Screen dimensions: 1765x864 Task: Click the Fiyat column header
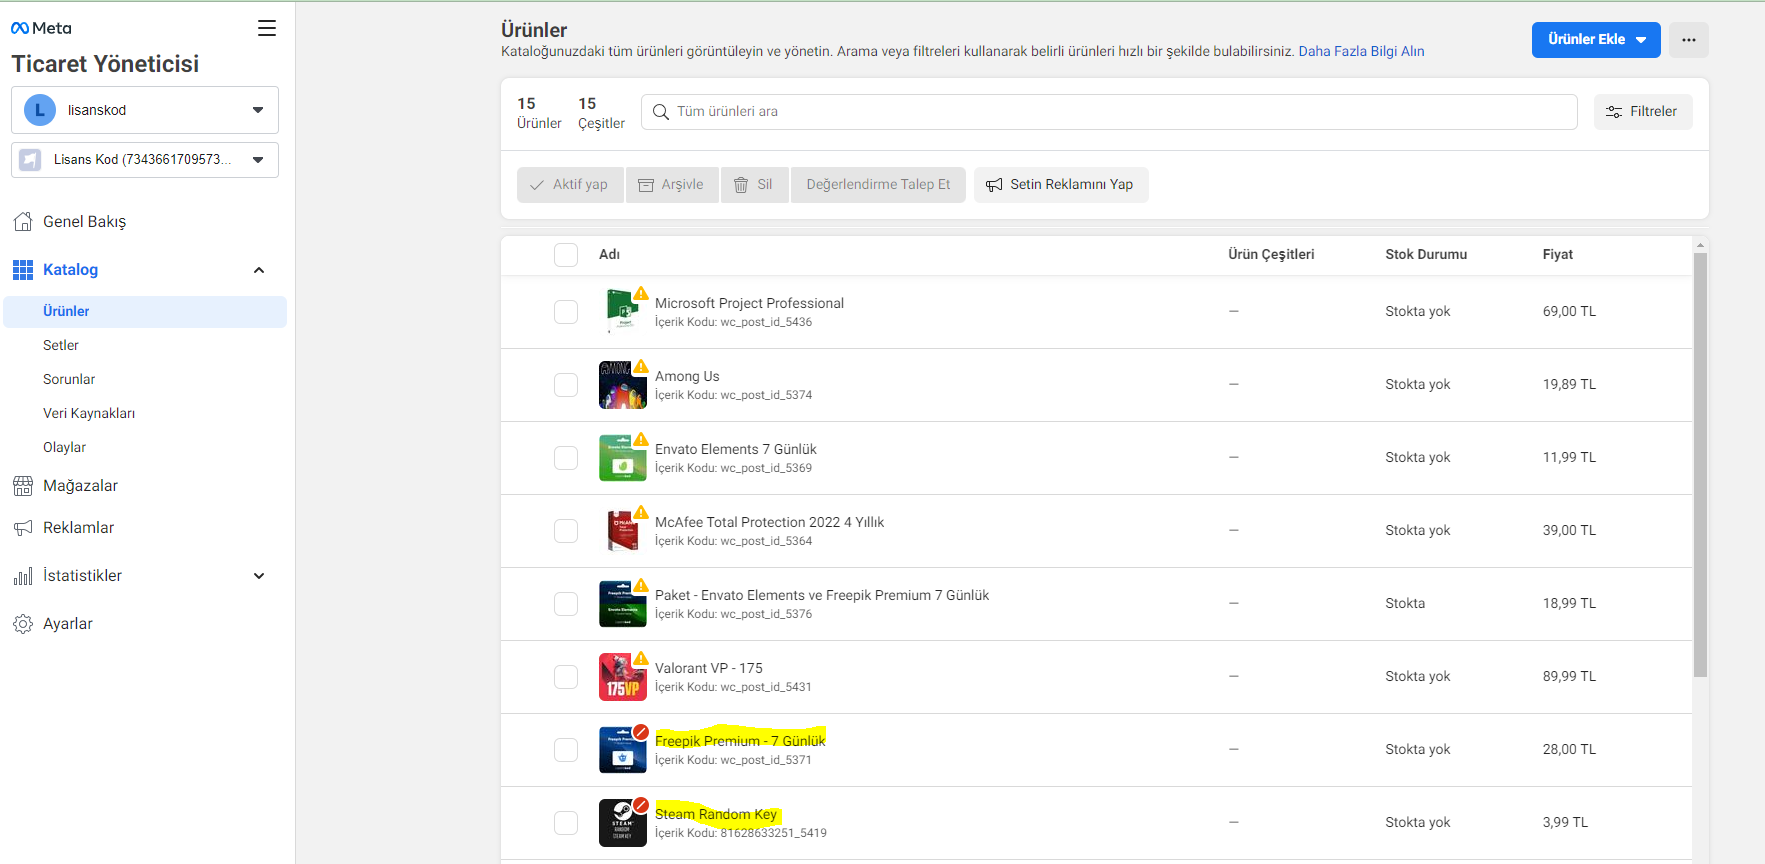pyautogui.click(x=1558, y=255)
